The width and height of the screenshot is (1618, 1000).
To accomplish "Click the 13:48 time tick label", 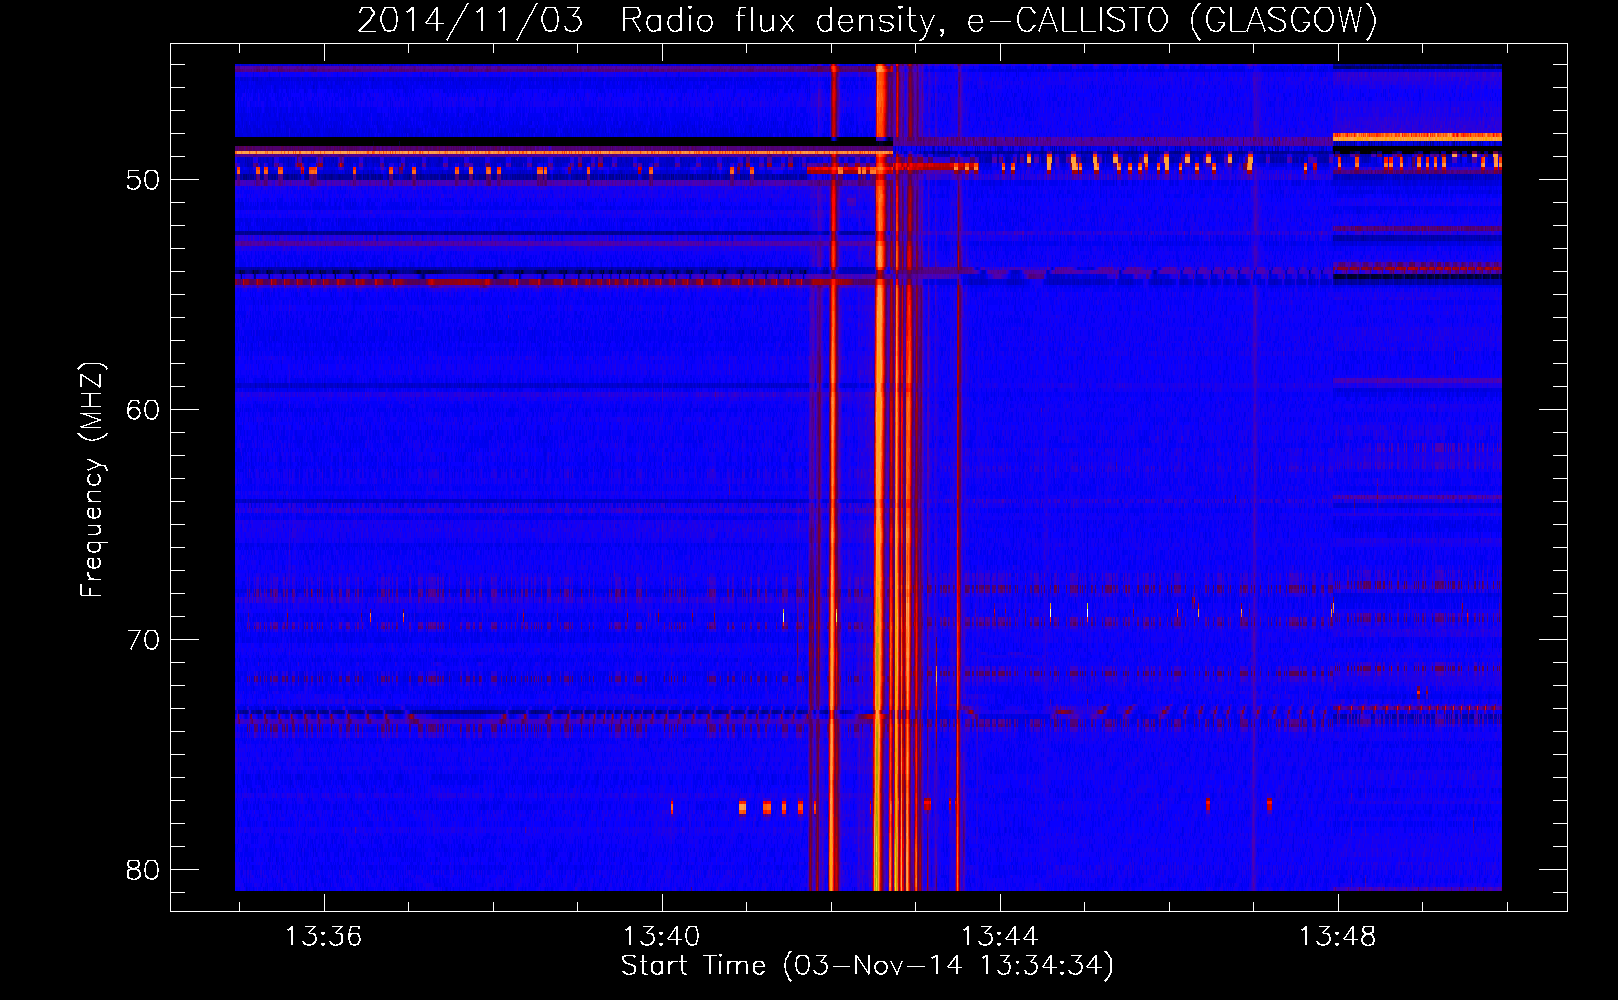I will click(x=1337, y=937).
